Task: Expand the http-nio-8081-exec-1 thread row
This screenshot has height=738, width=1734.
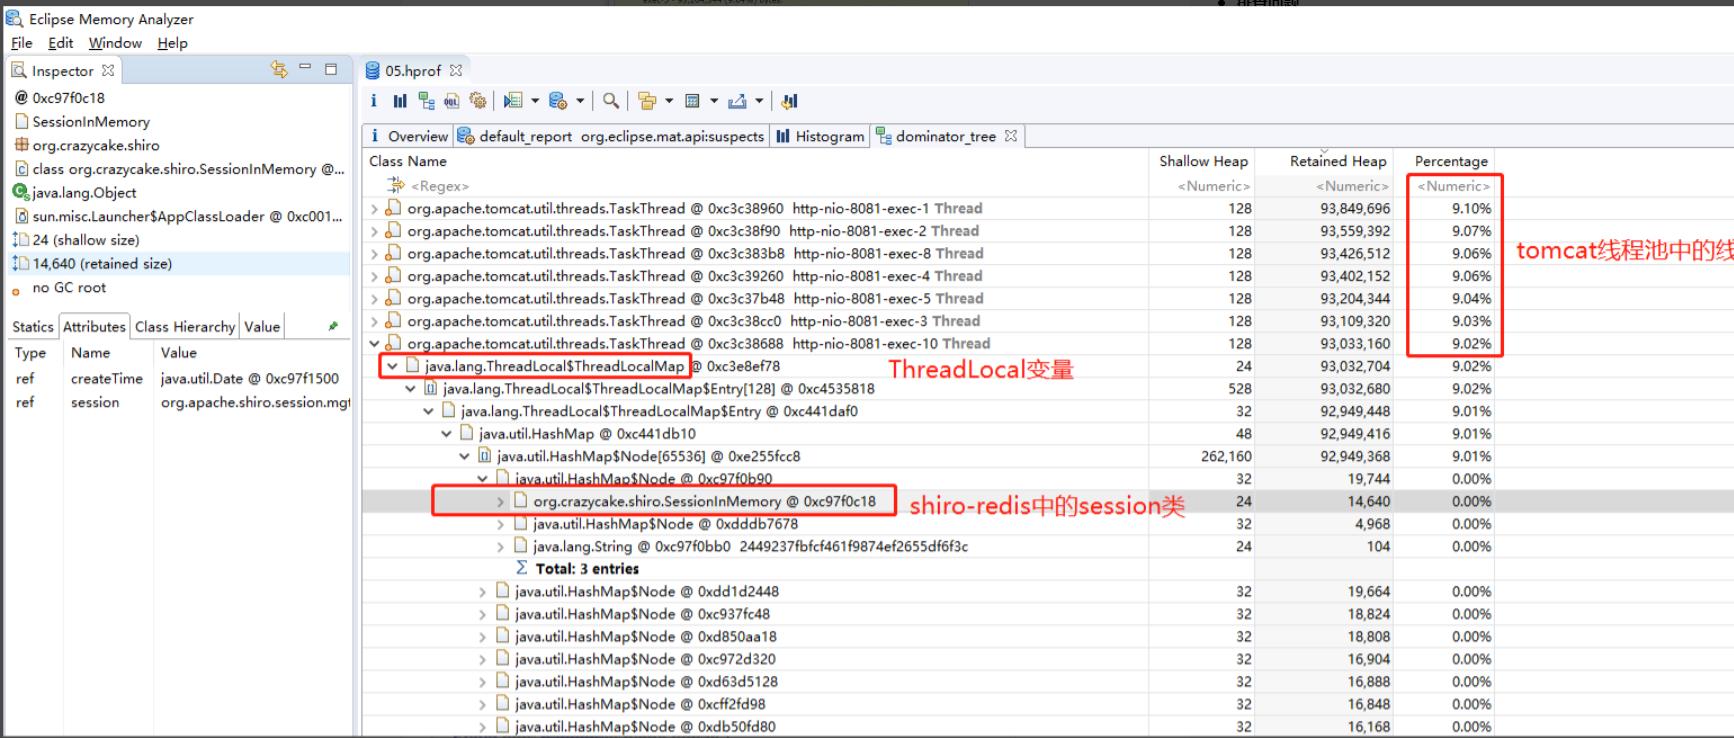Action: [x=375, y=209]
